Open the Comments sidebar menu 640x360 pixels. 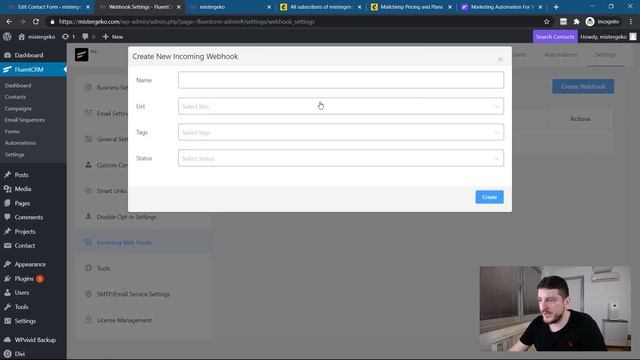coord(29,217)
